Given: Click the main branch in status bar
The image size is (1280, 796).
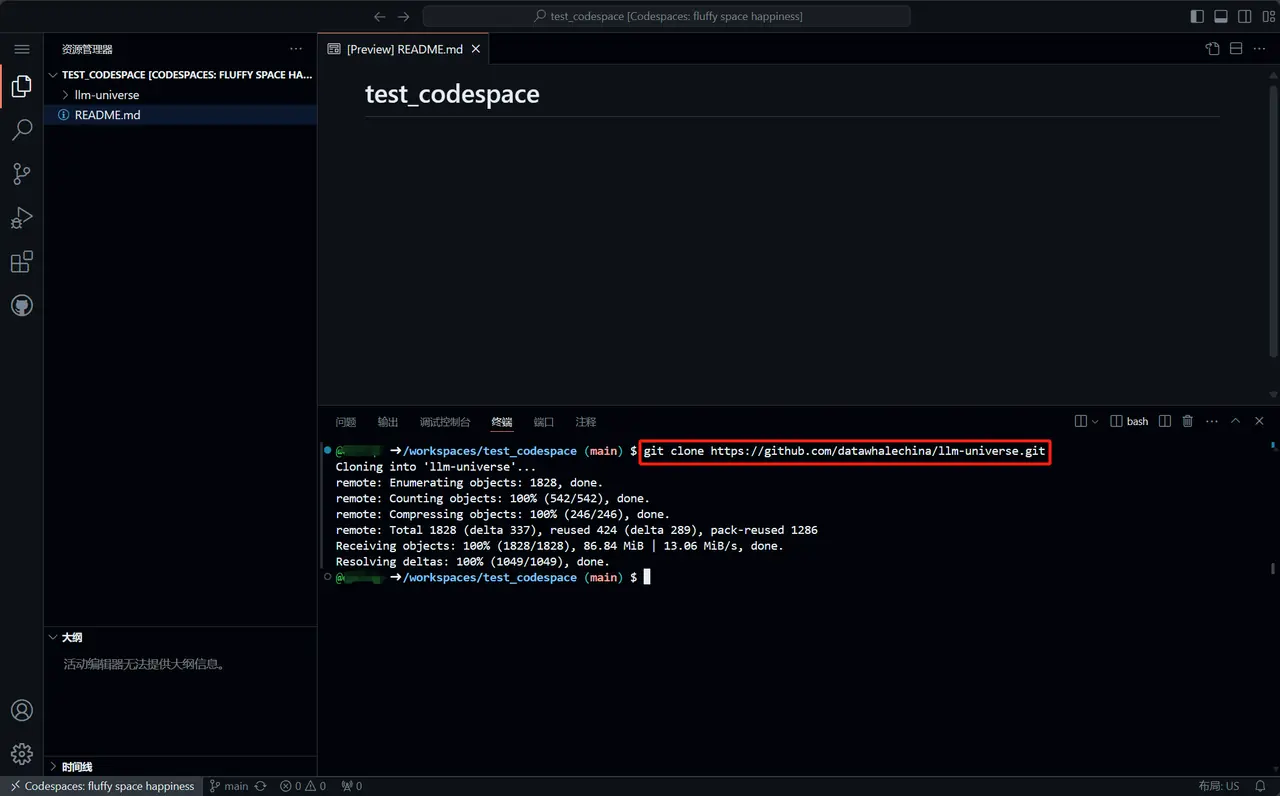Looking at the screenshot, I should (x=230, y=786).
